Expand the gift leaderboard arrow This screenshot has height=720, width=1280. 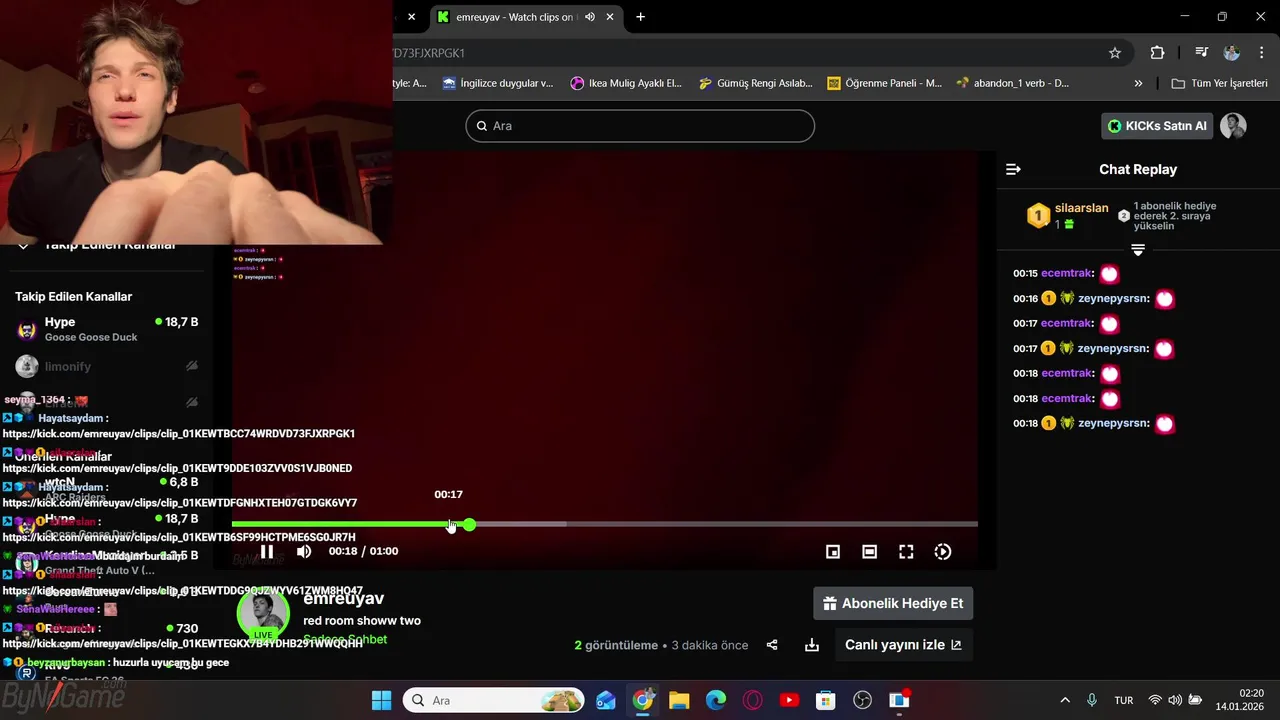(1138, 250)
